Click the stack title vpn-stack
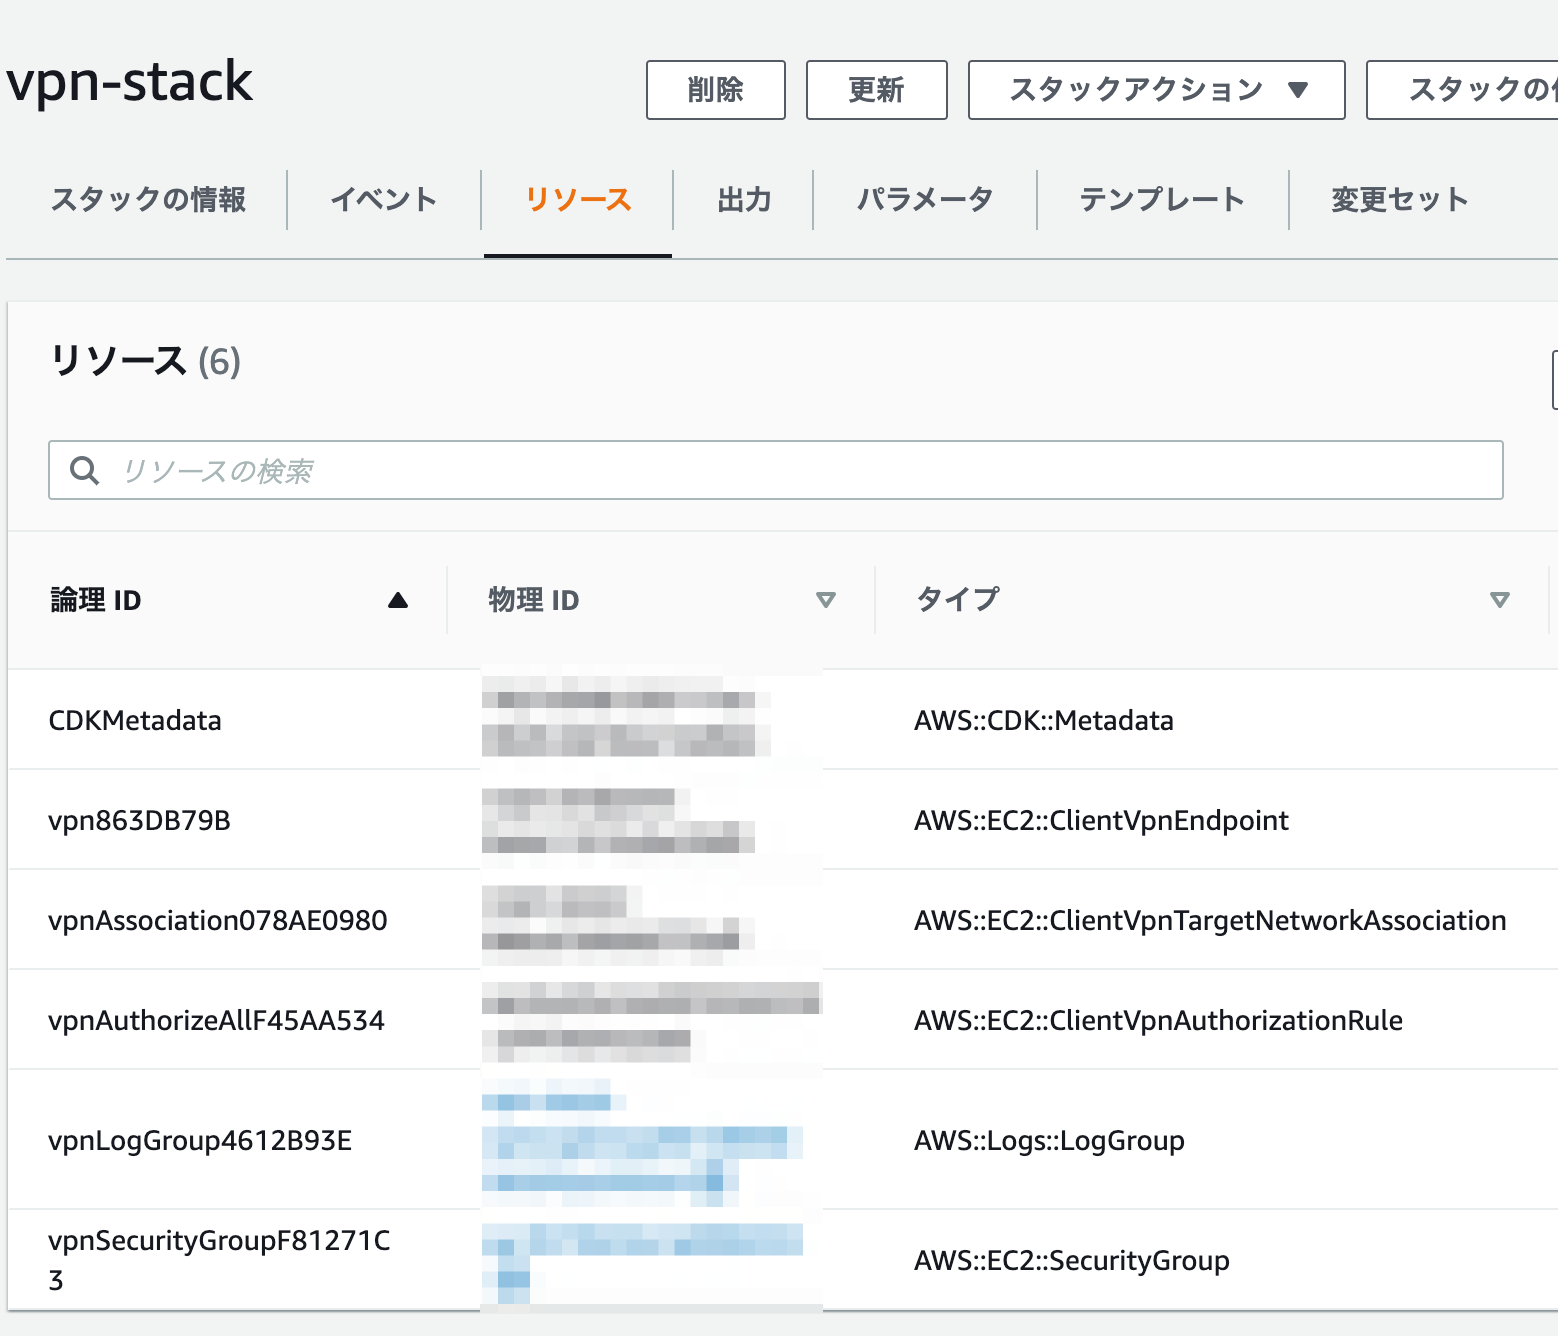Image resolution: width=1558 pixels, height=1336 pixels. pyautogui.click(x=131, y=82)
